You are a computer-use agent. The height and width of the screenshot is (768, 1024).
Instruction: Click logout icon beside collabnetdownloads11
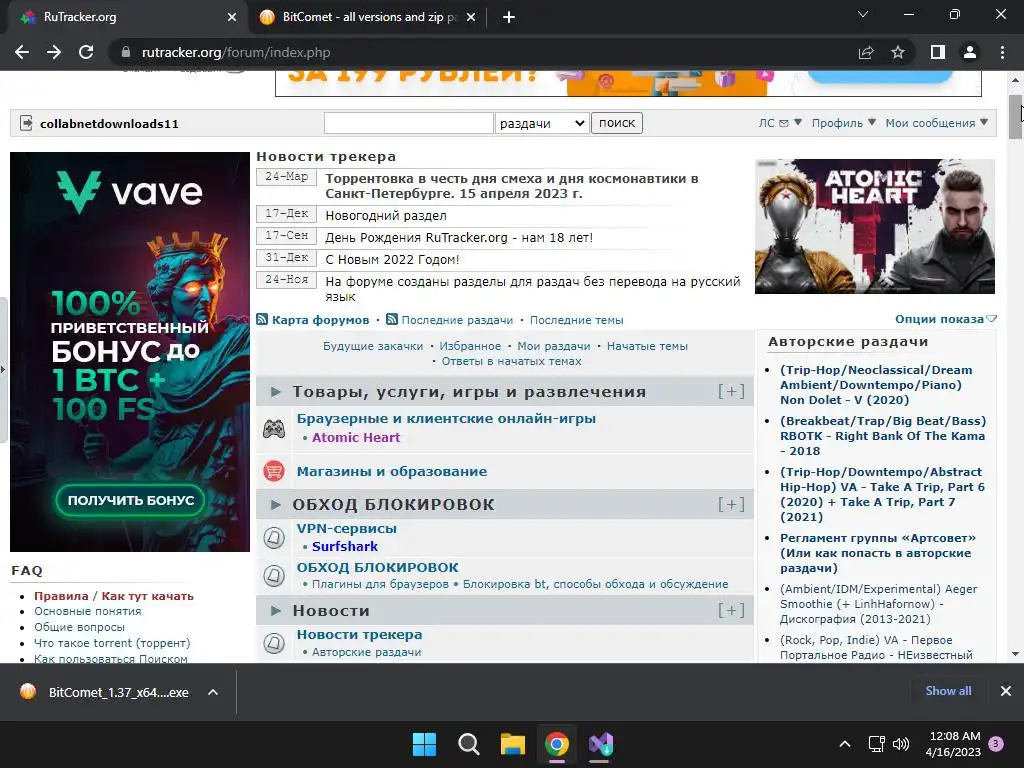[26, 123]
